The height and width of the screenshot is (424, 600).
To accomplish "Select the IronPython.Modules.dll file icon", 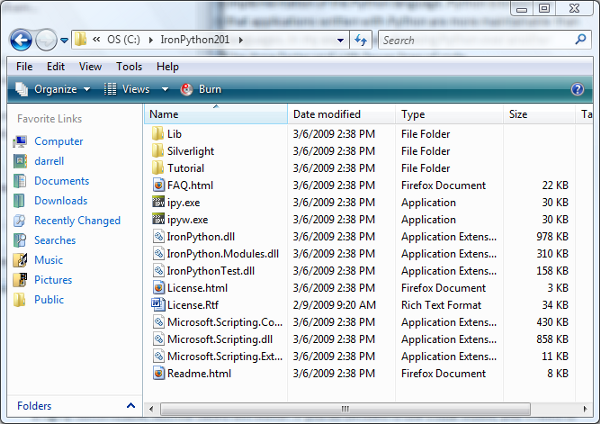I will point(158,253).
